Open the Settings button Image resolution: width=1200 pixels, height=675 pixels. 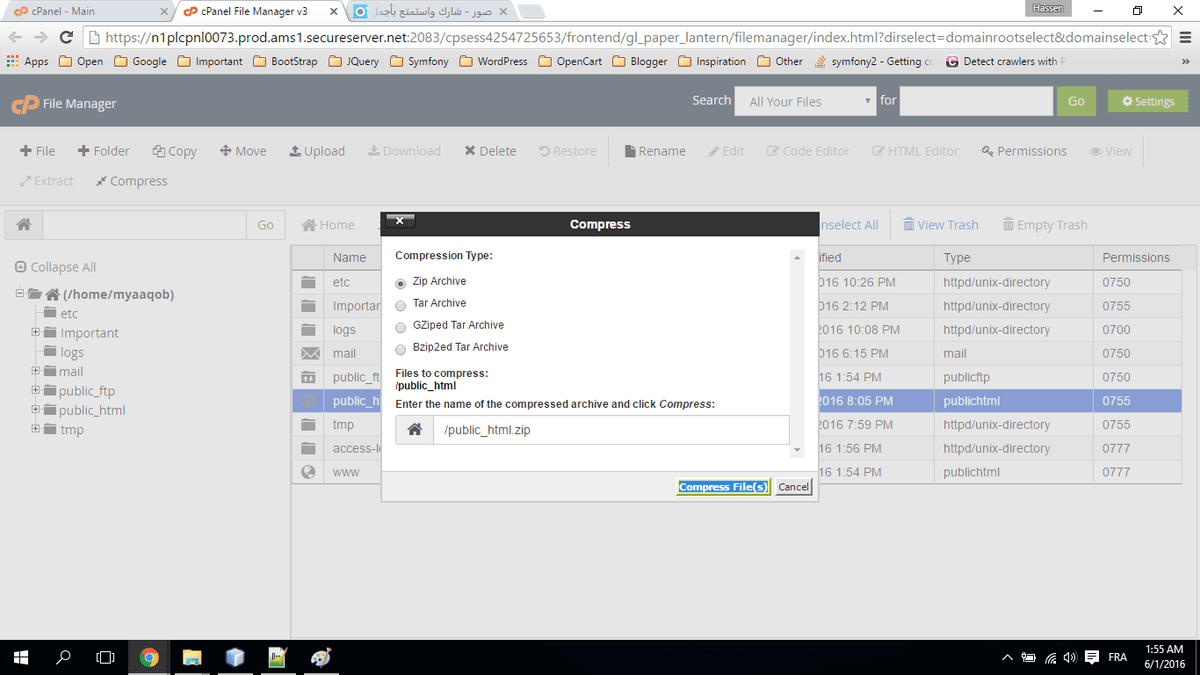1148,101
